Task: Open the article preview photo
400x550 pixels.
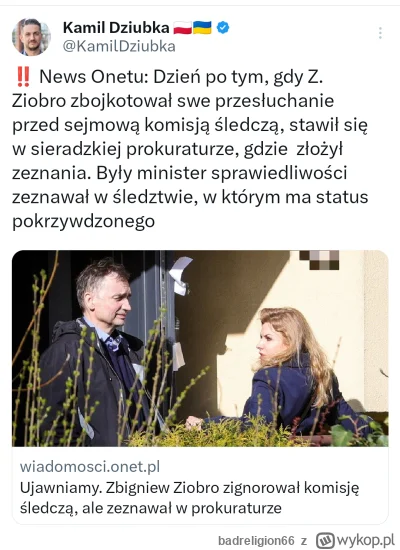Action: tap(200, 348)
